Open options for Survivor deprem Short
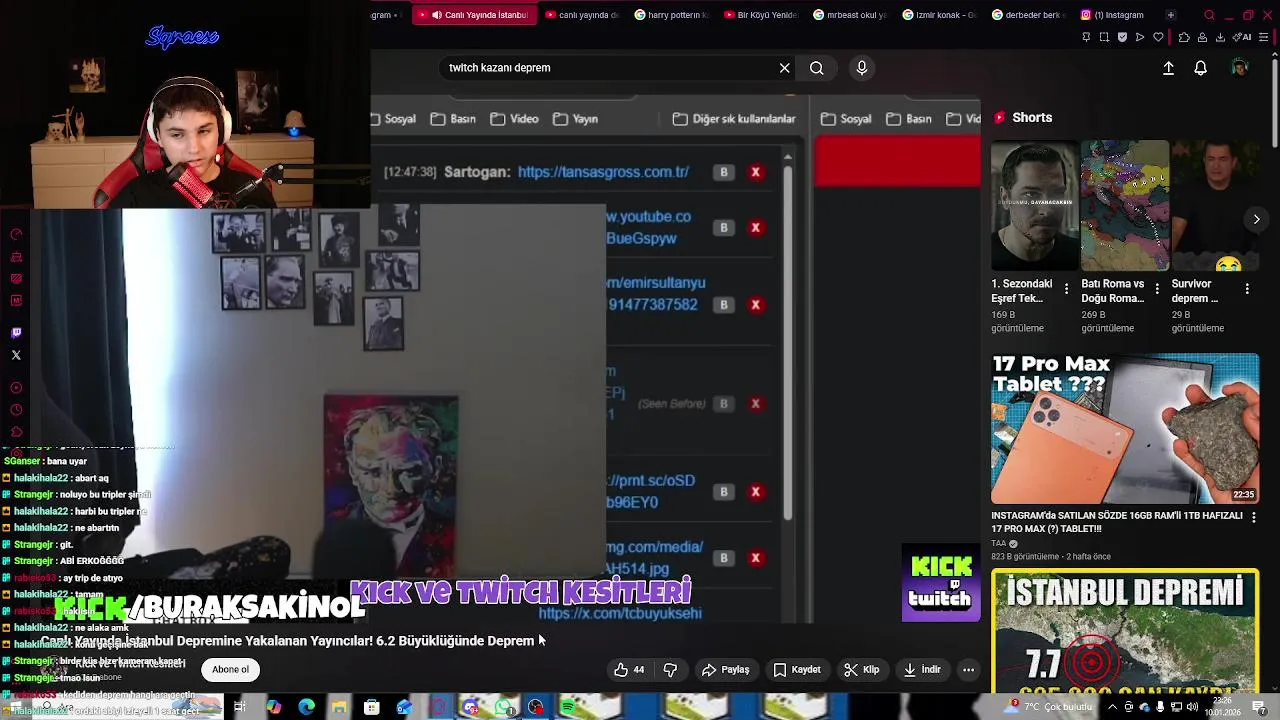The width and height of the screenshot is (1280, 720). coord(1247,289)
